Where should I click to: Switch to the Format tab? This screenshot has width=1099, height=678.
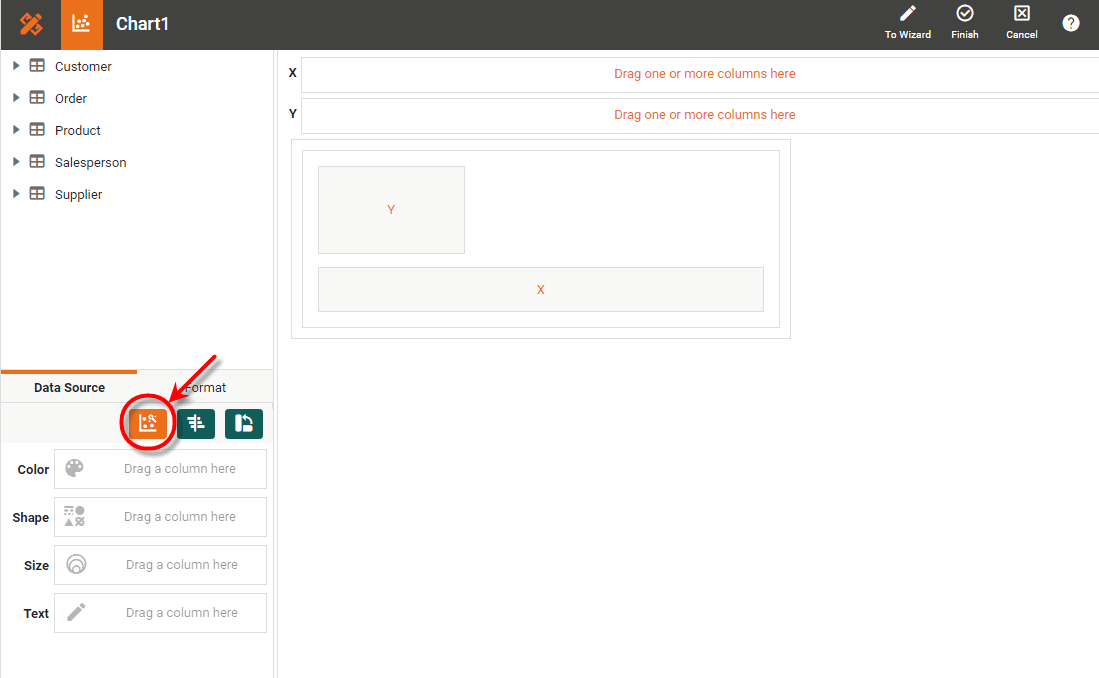[x=205, y=387]
